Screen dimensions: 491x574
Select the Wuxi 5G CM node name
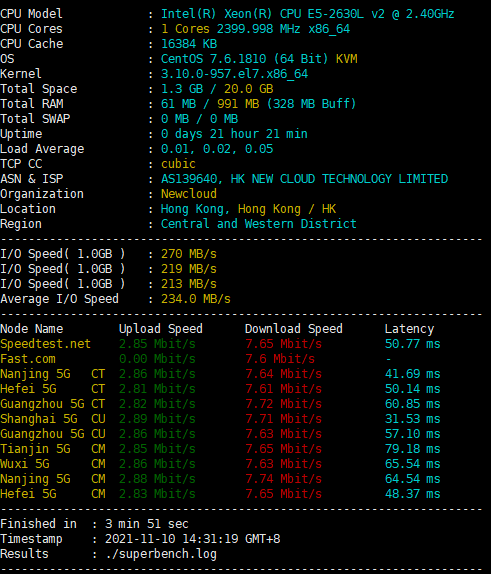(x=53, y=464)
